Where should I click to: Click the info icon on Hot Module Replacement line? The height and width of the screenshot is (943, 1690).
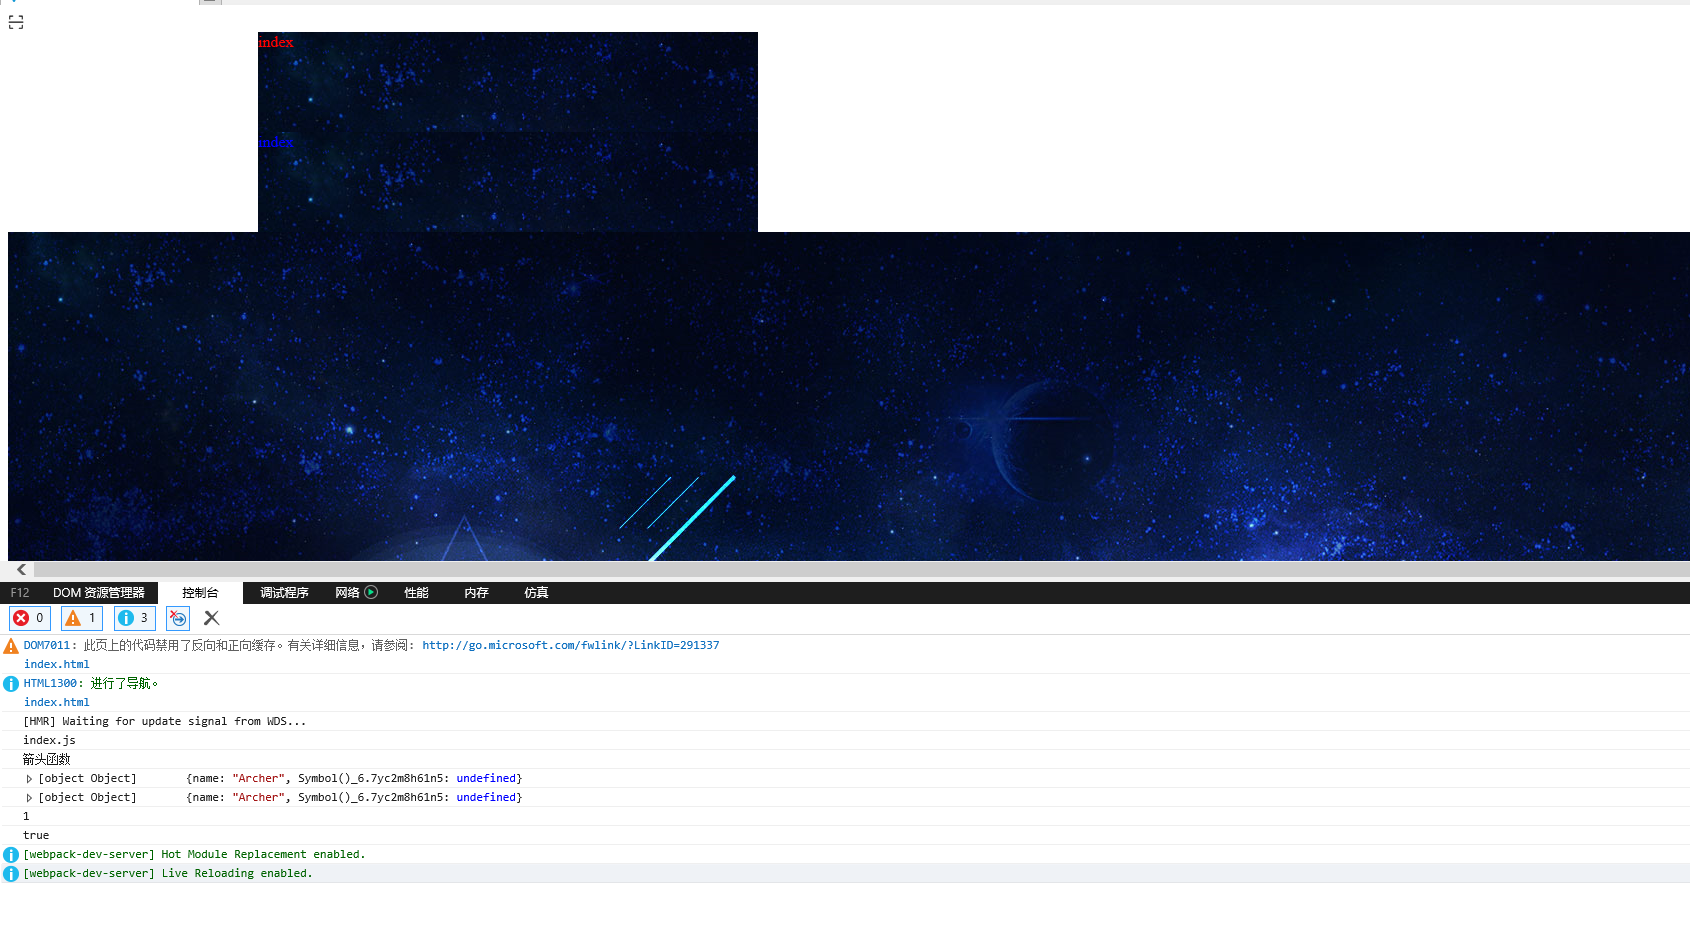10,854
